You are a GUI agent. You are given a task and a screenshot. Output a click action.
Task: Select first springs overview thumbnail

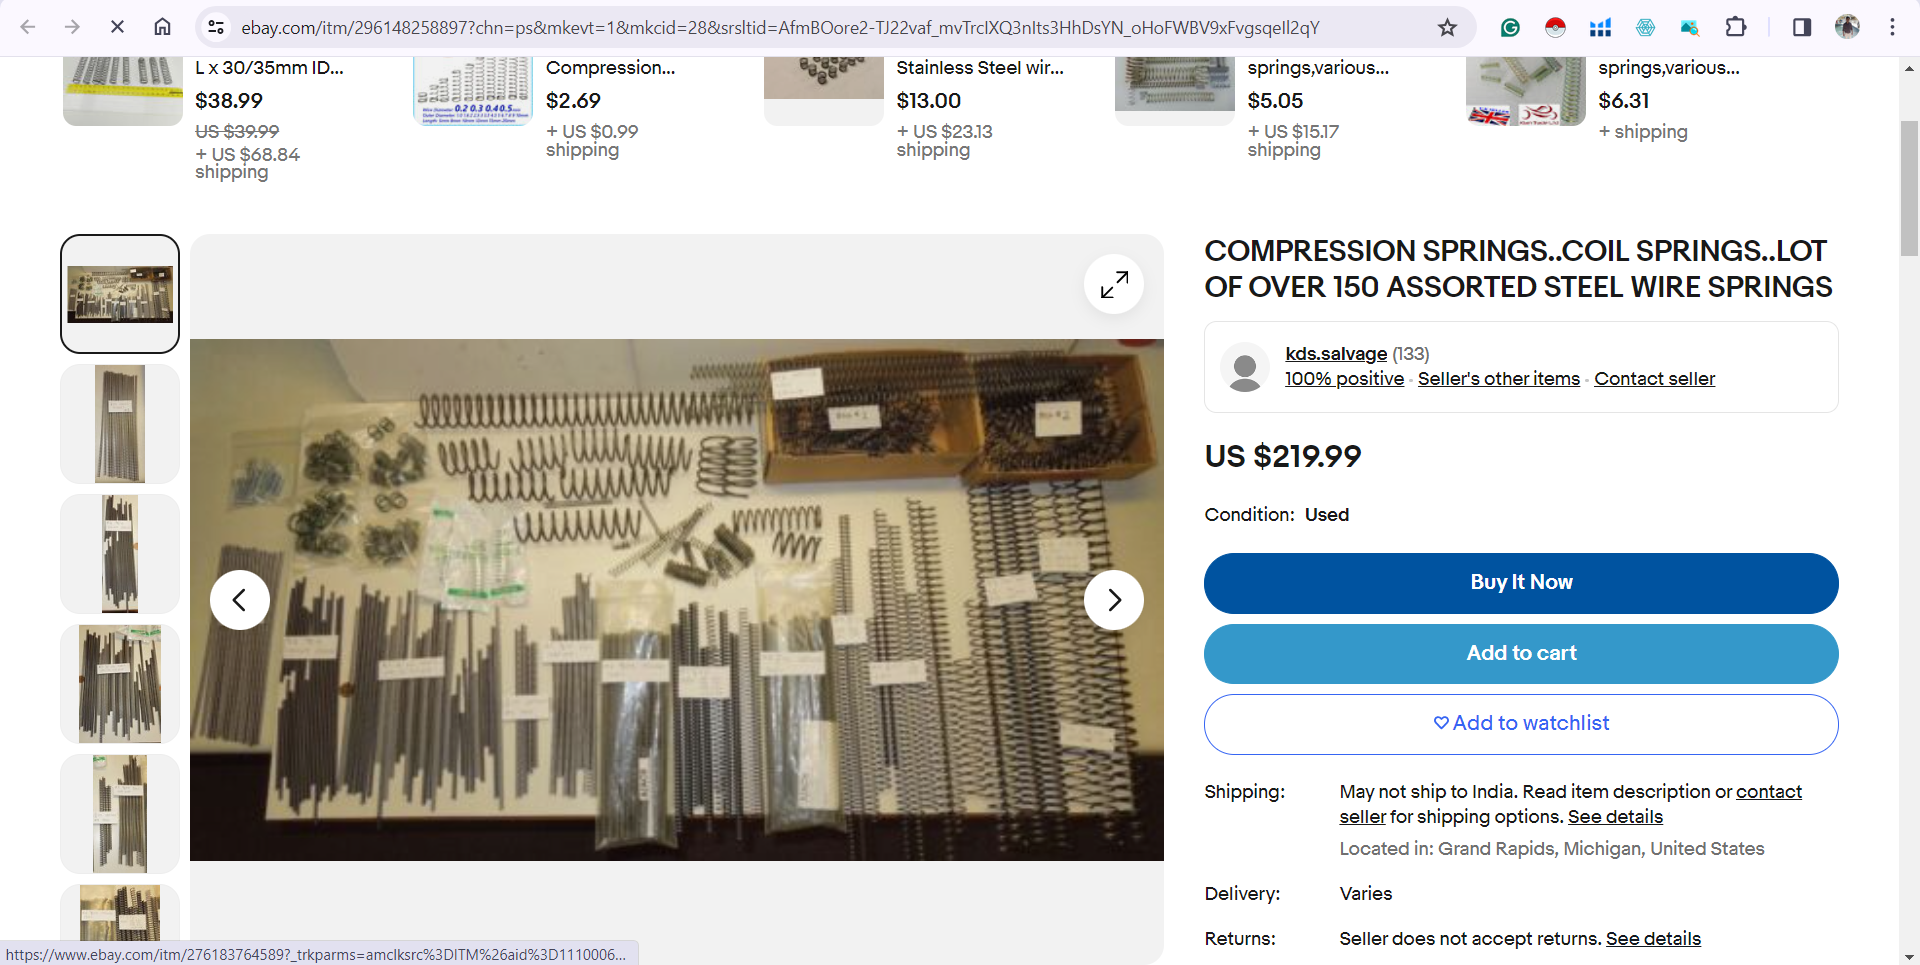pos(120,294)
